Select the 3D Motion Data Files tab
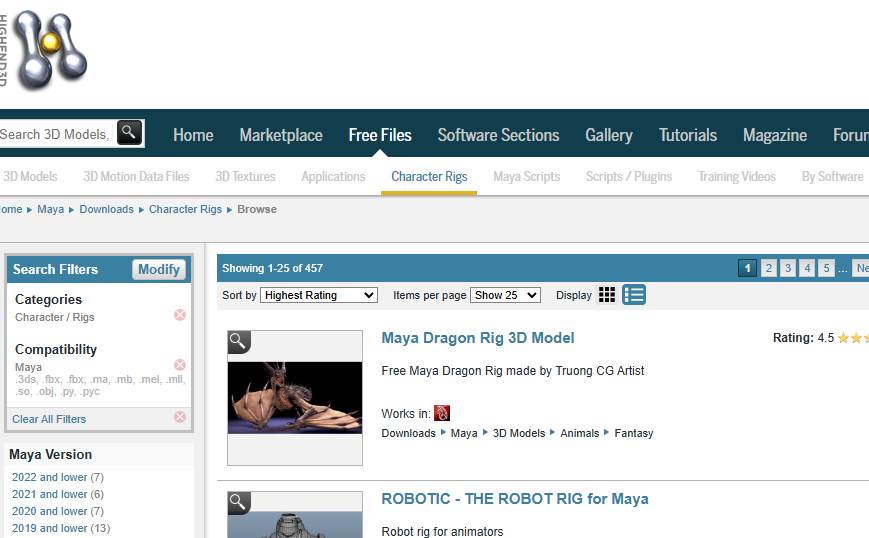Viewport: 869px width, 538px height. click(x=136, y=177)
